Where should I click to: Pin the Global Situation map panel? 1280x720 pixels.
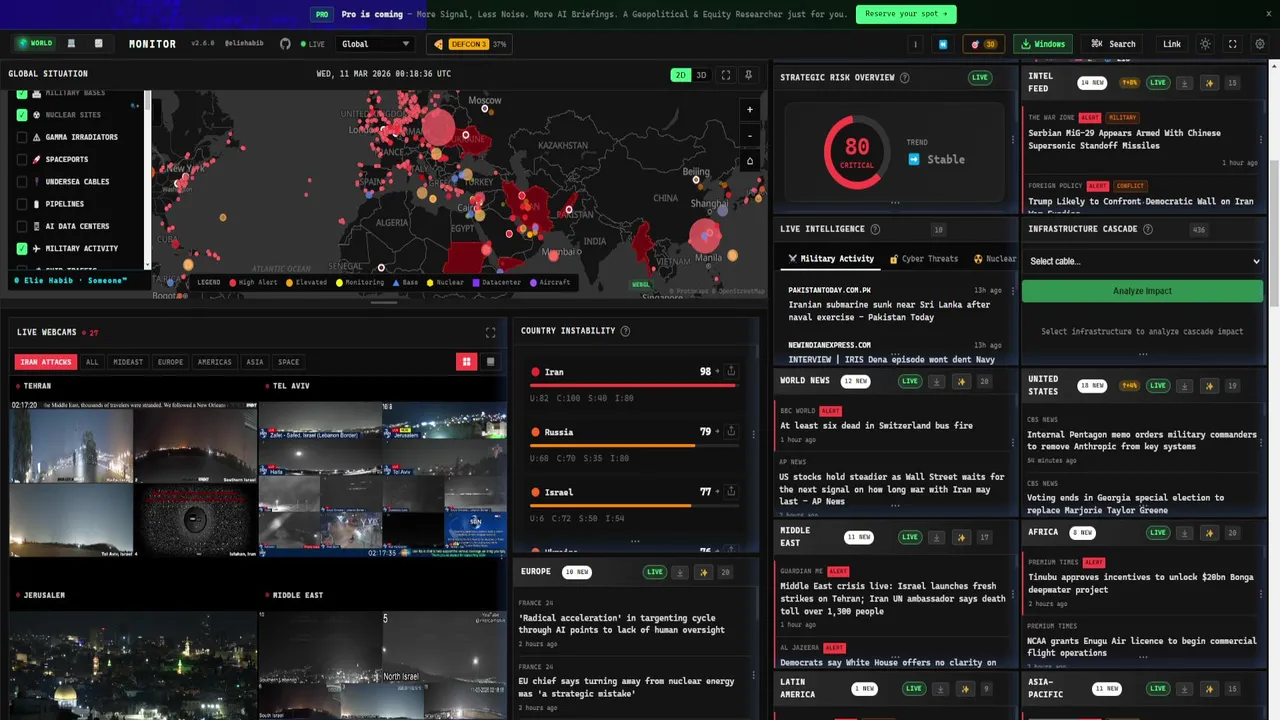click(748, 75)
